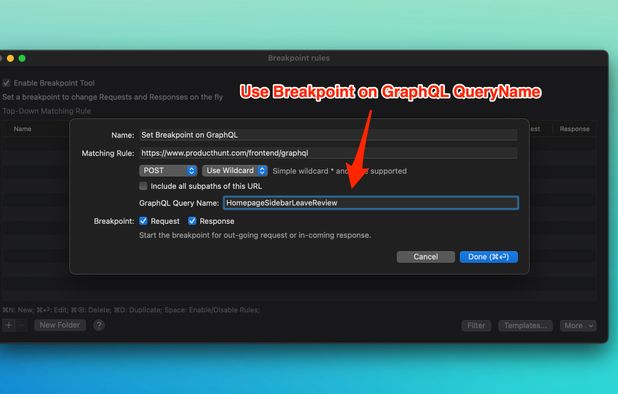Open the question mark help icon
Image resolution: width=618 pixels, height=394 pixels.
coord(99,325)
